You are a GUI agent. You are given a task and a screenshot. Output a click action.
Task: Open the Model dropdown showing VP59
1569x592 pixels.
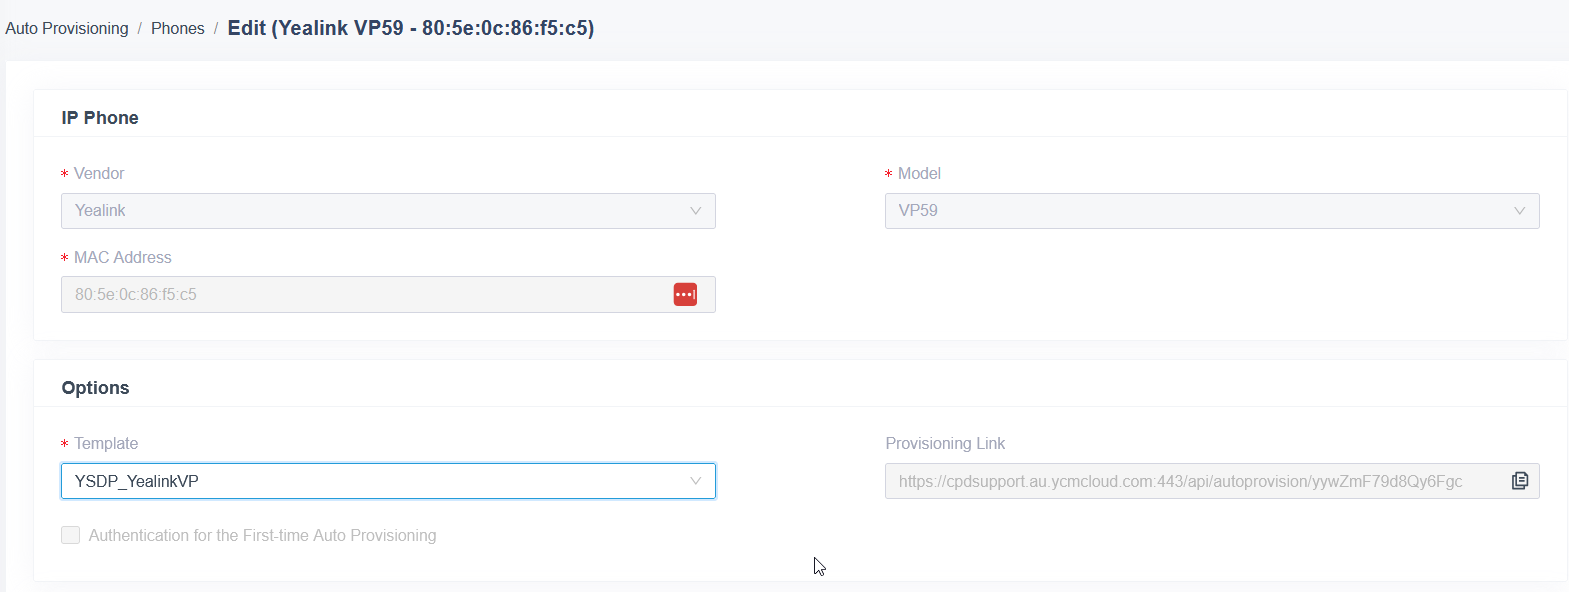[x=1212, y=211]
